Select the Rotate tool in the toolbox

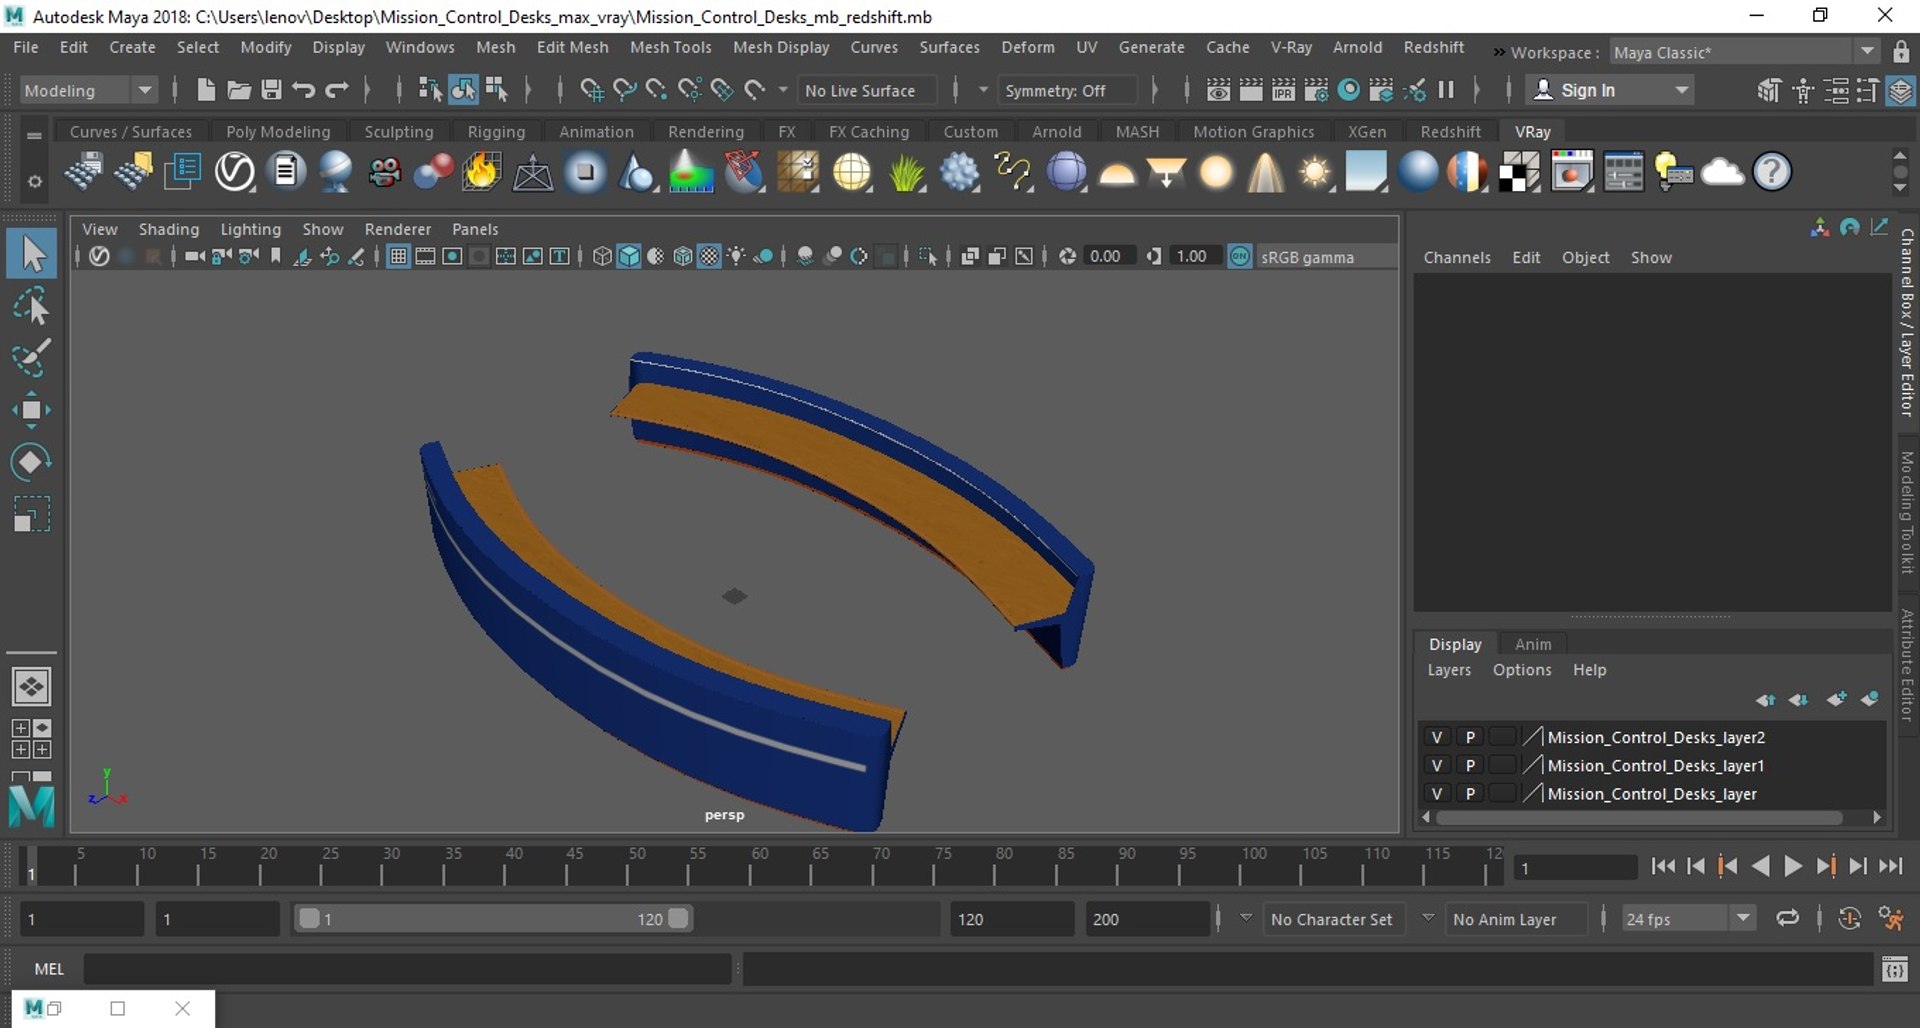click(31, 462)
